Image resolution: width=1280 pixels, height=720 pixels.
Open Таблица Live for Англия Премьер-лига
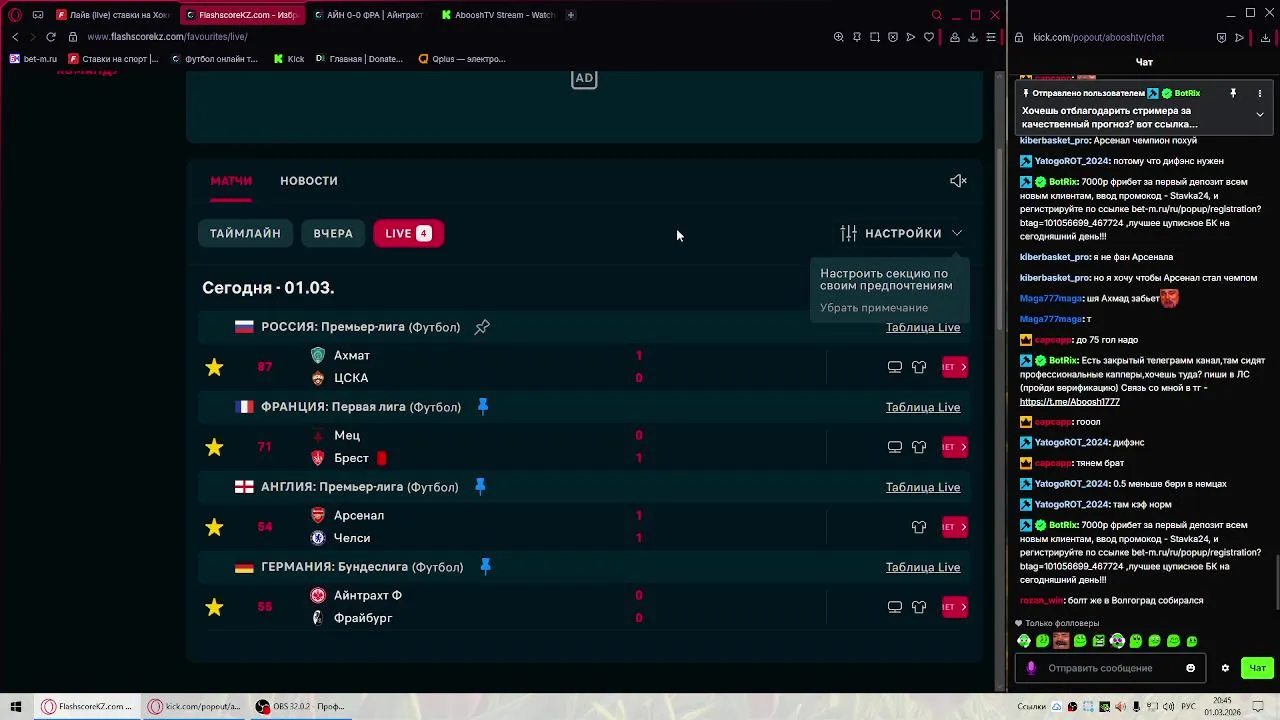click(x=922, y=487)
